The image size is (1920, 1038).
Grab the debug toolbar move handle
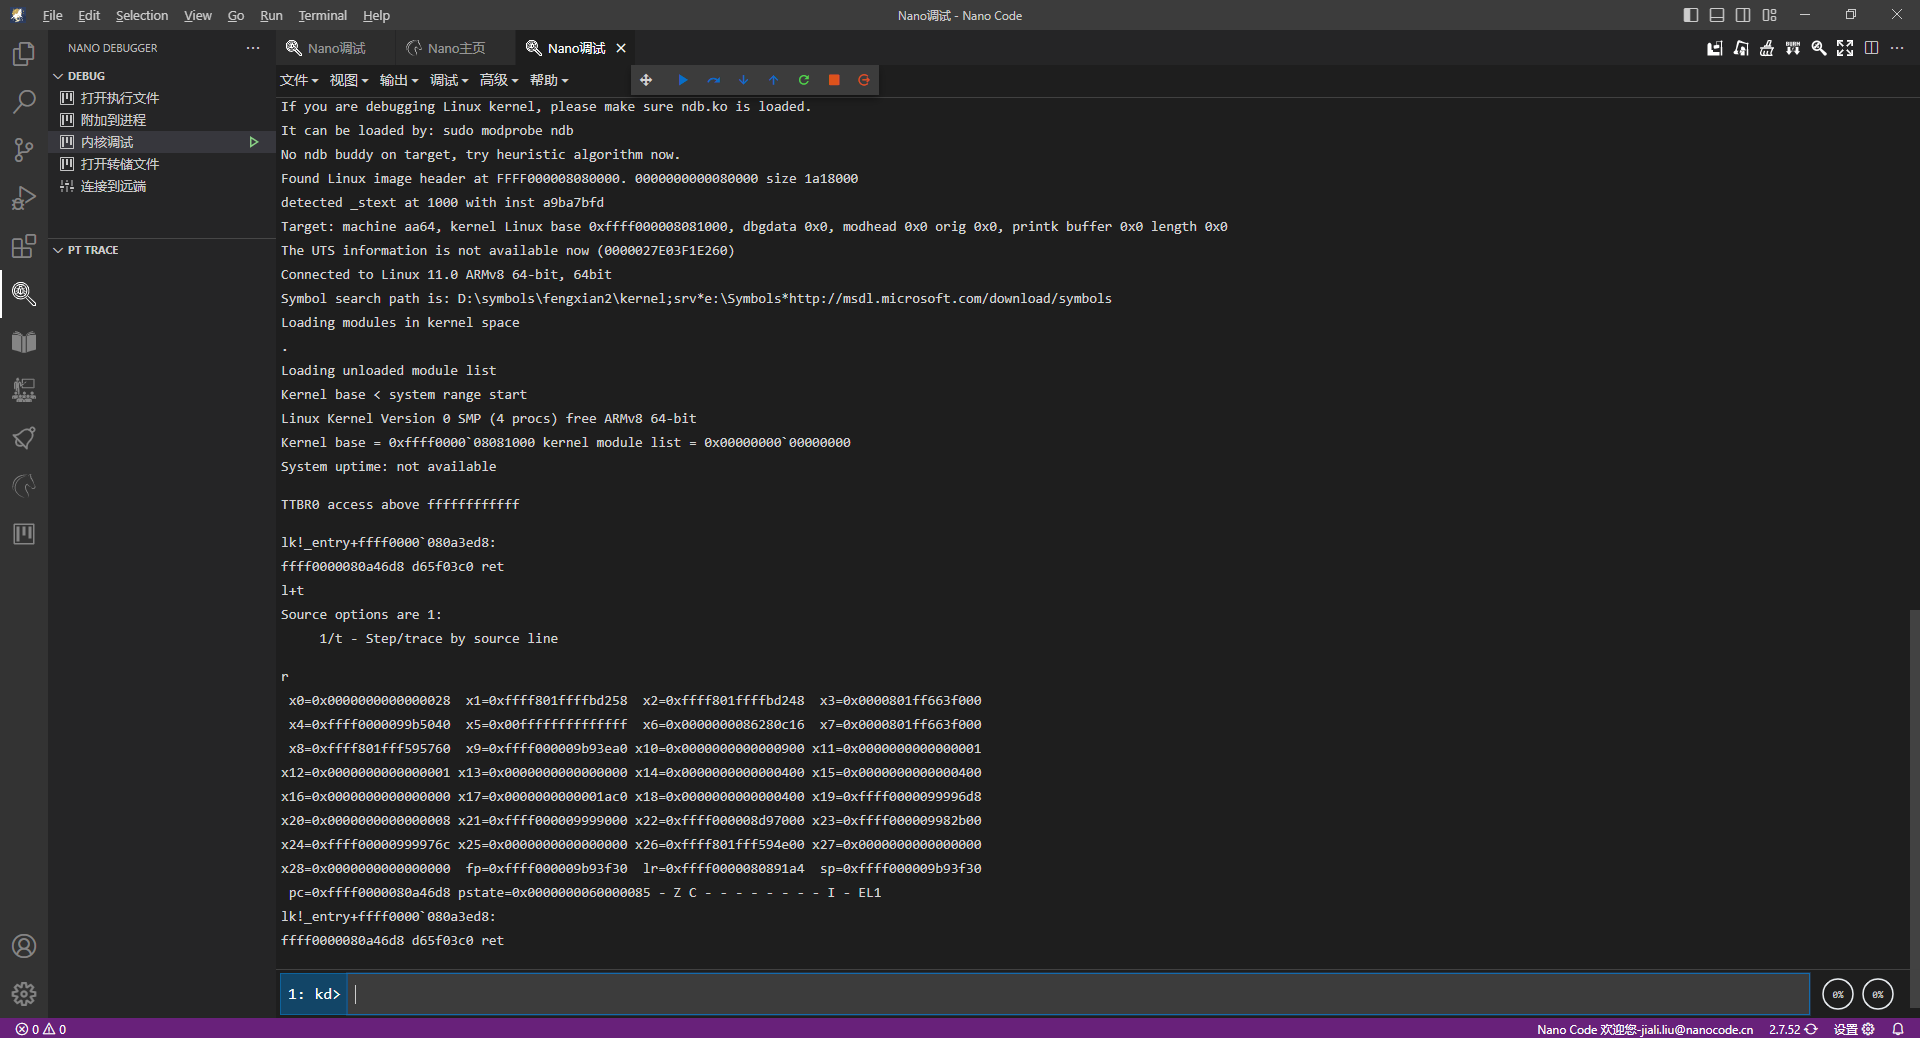[x=646, y=80]
